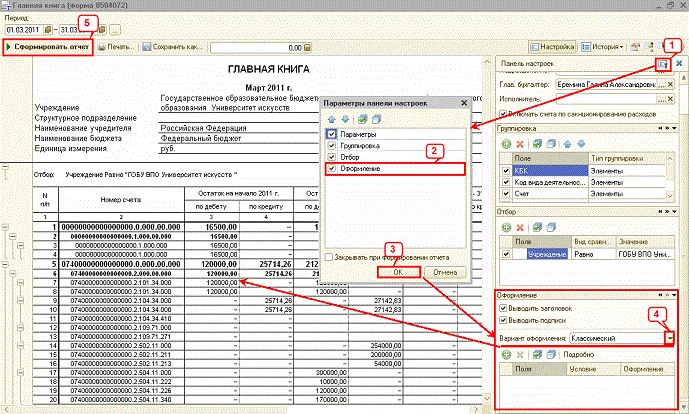Delete the selected row in the Отбор panel
689x414 pixels.
coord(521,227)
